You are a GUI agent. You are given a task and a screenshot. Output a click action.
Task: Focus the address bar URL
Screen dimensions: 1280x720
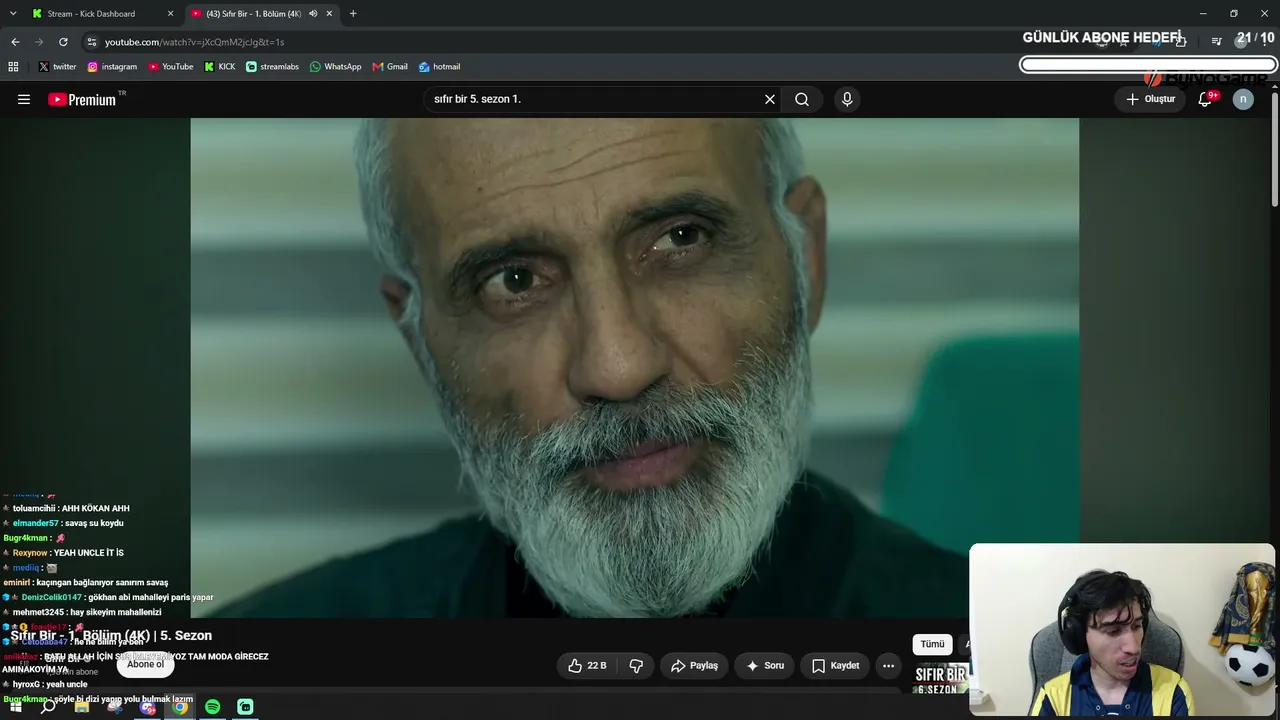click(x=194, y=42)
